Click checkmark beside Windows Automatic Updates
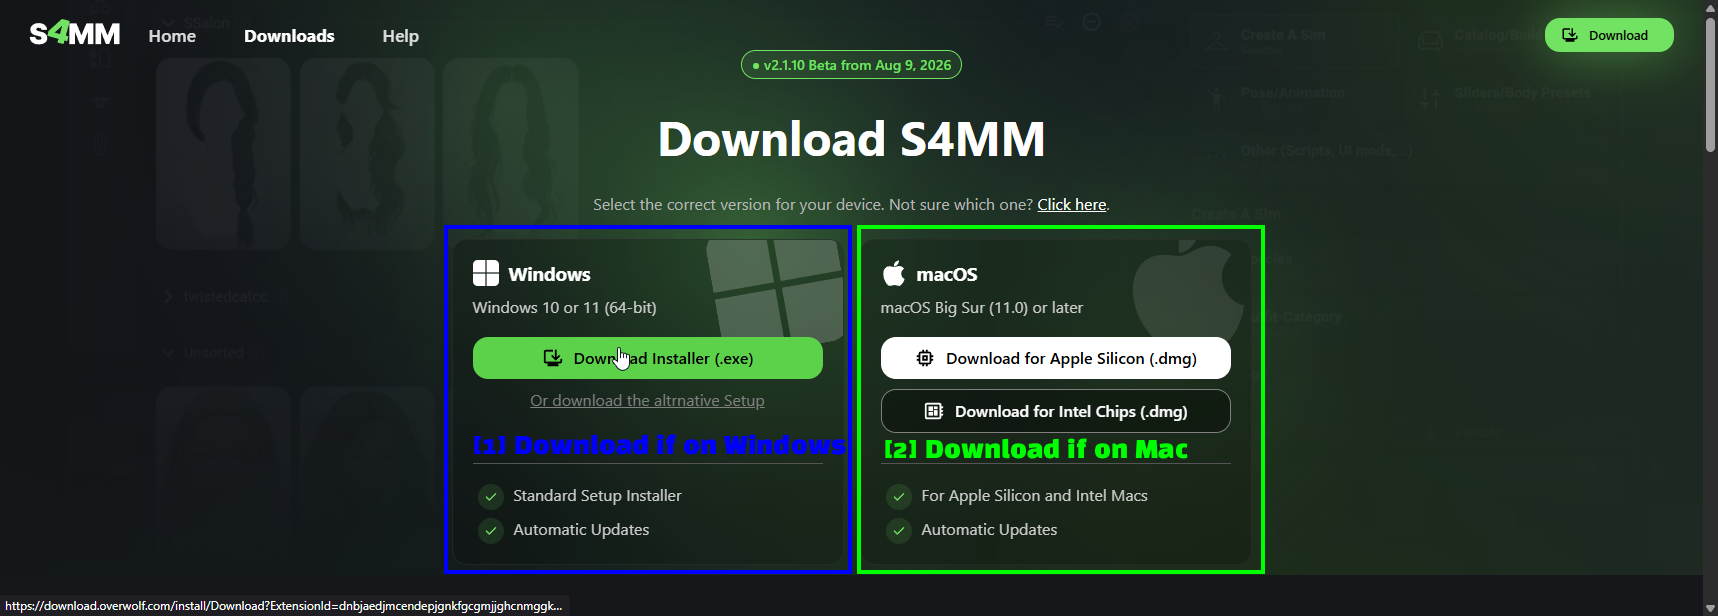Viewport: 1718px width, 616px height. pyautogui.click(x=491, y=530)
